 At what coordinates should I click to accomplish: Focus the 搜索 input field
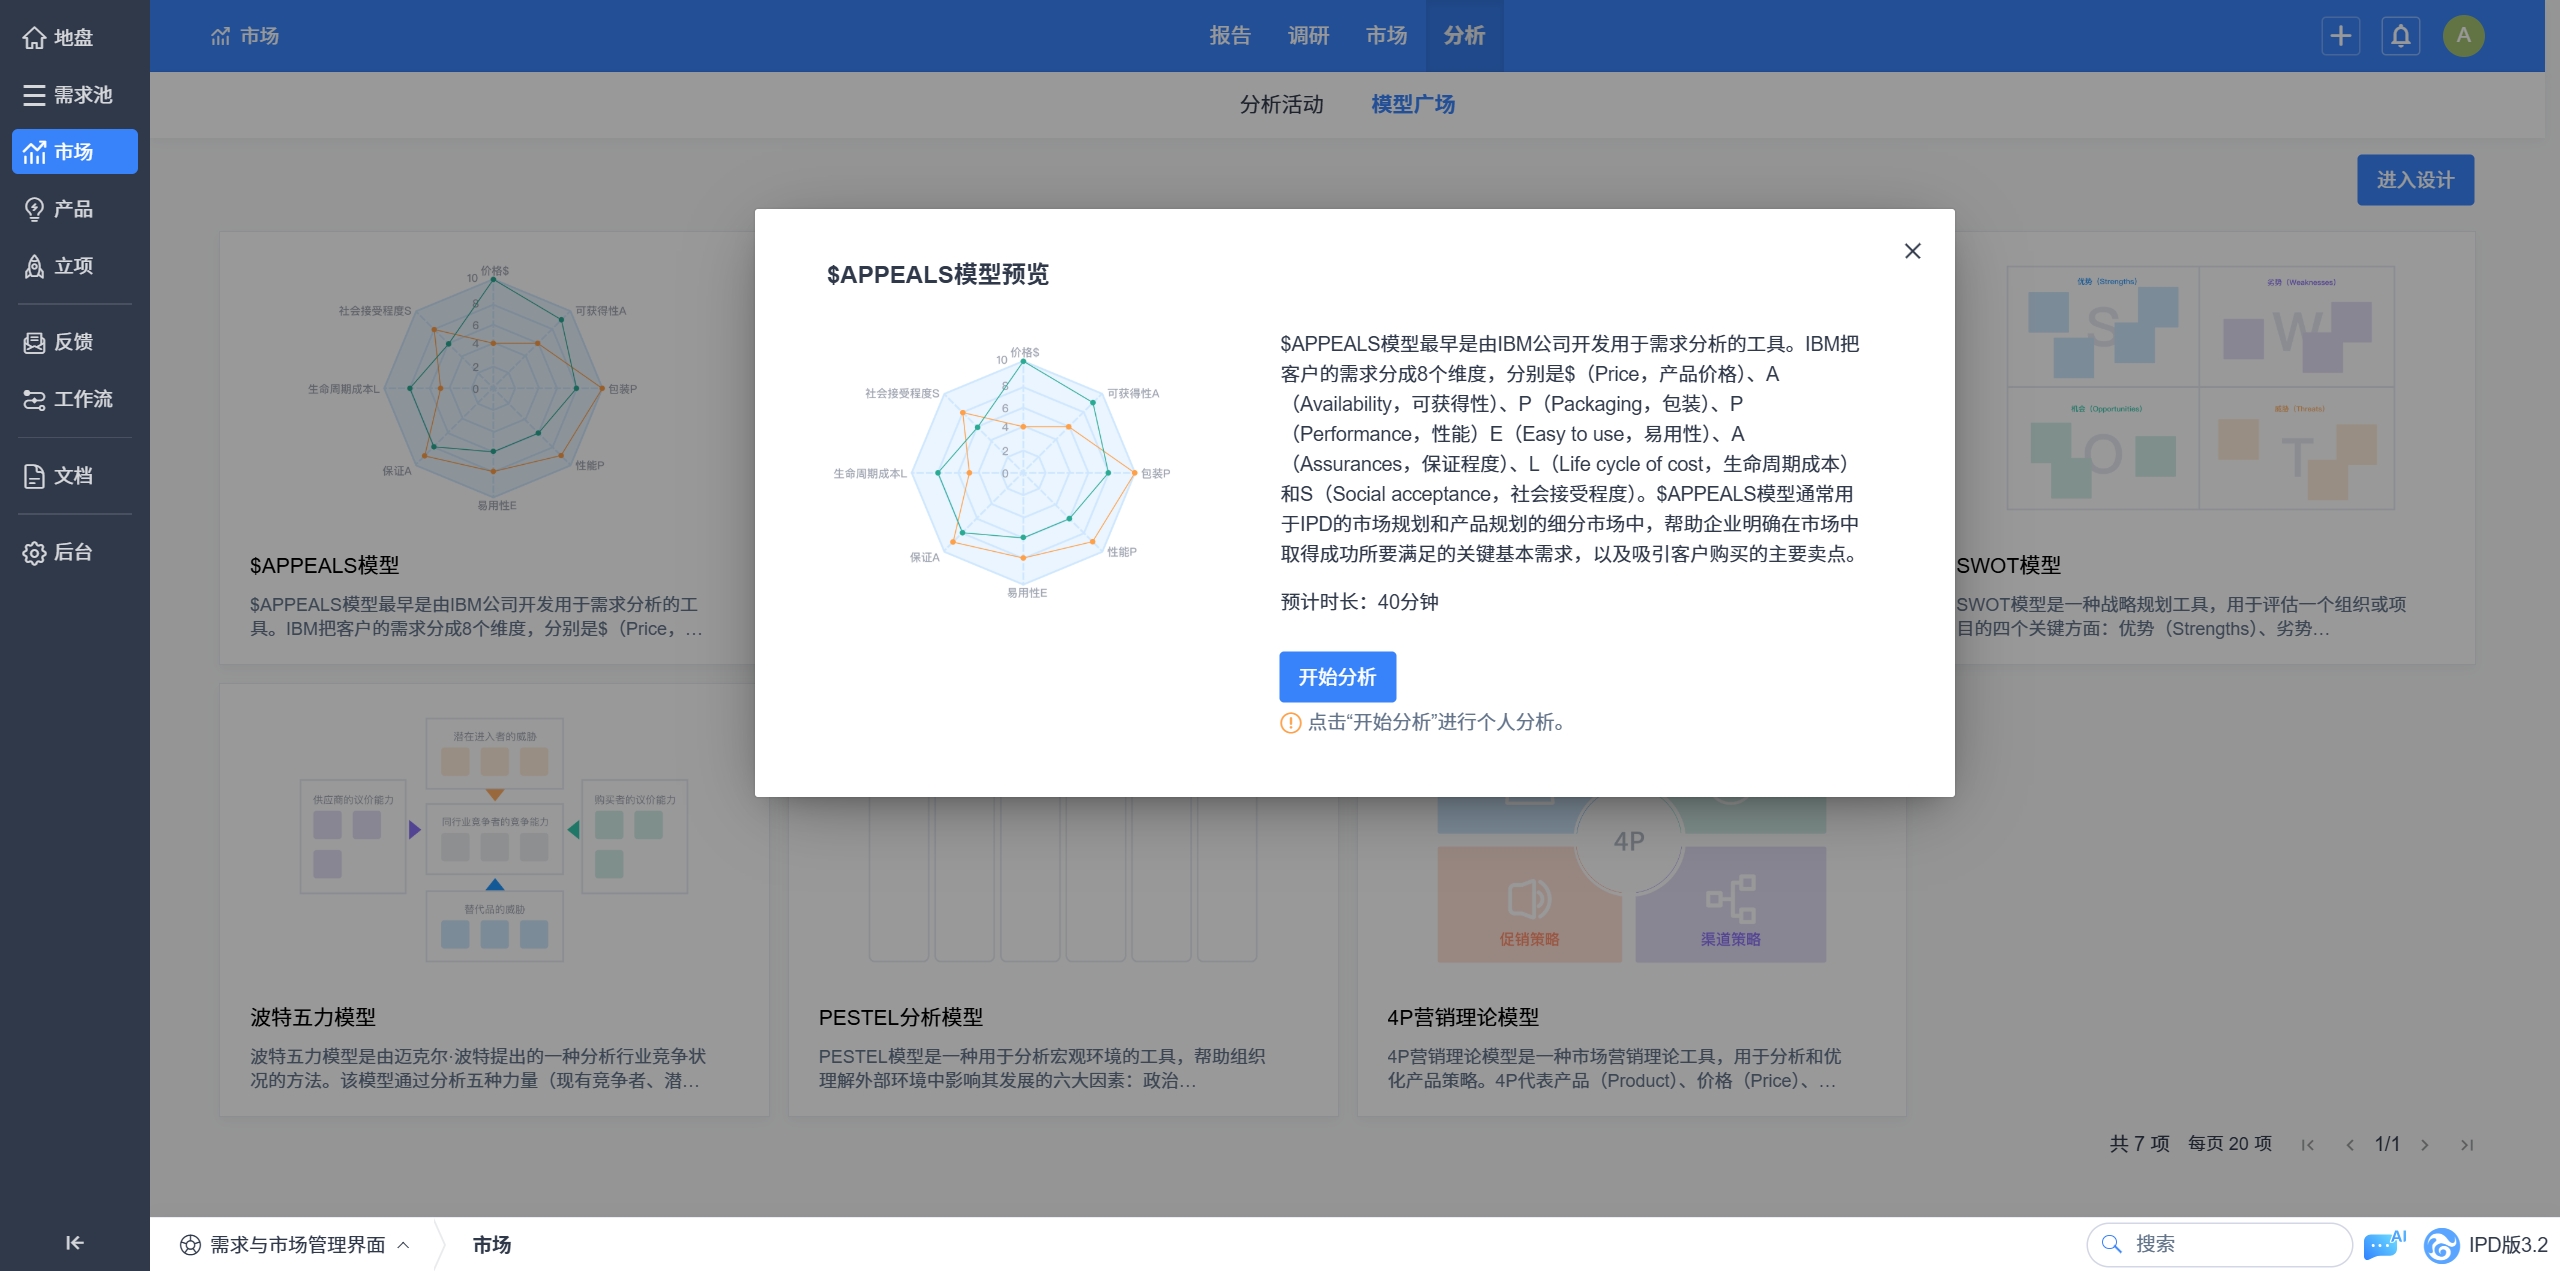pos(2220,1244)
